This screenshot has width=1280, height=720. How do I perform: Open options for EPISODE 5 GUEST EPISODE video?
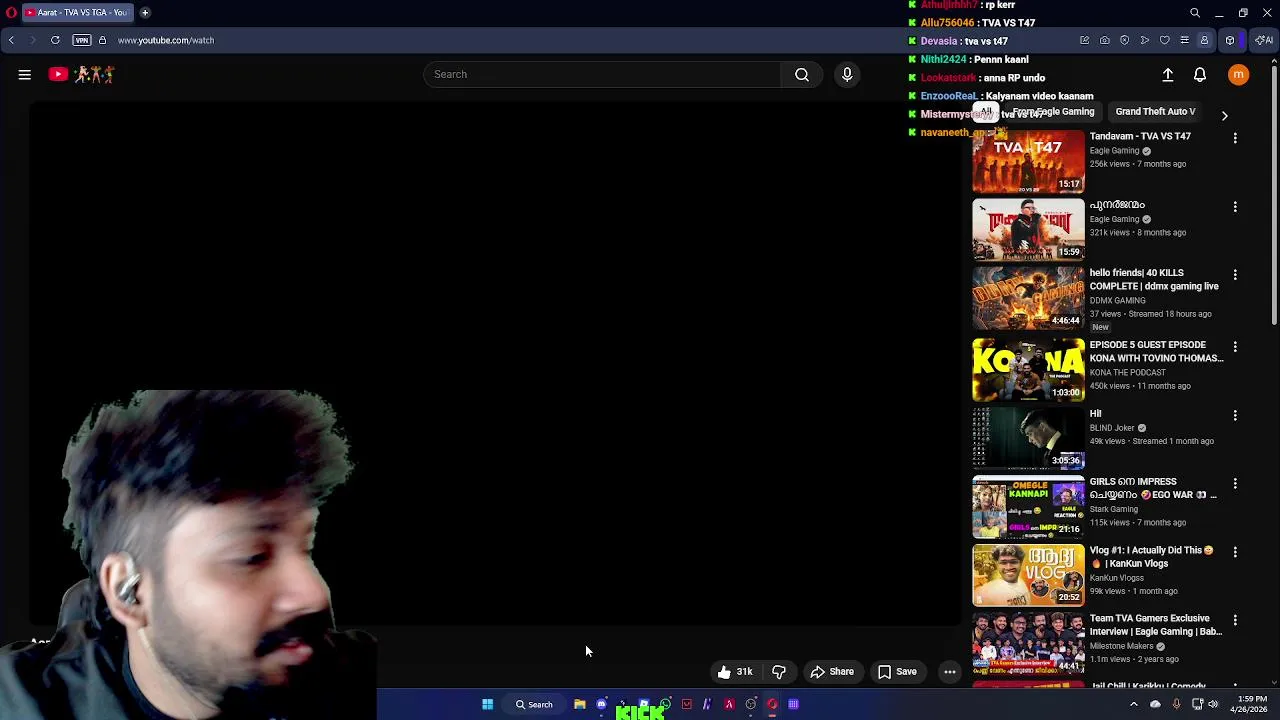(1235, 346)
